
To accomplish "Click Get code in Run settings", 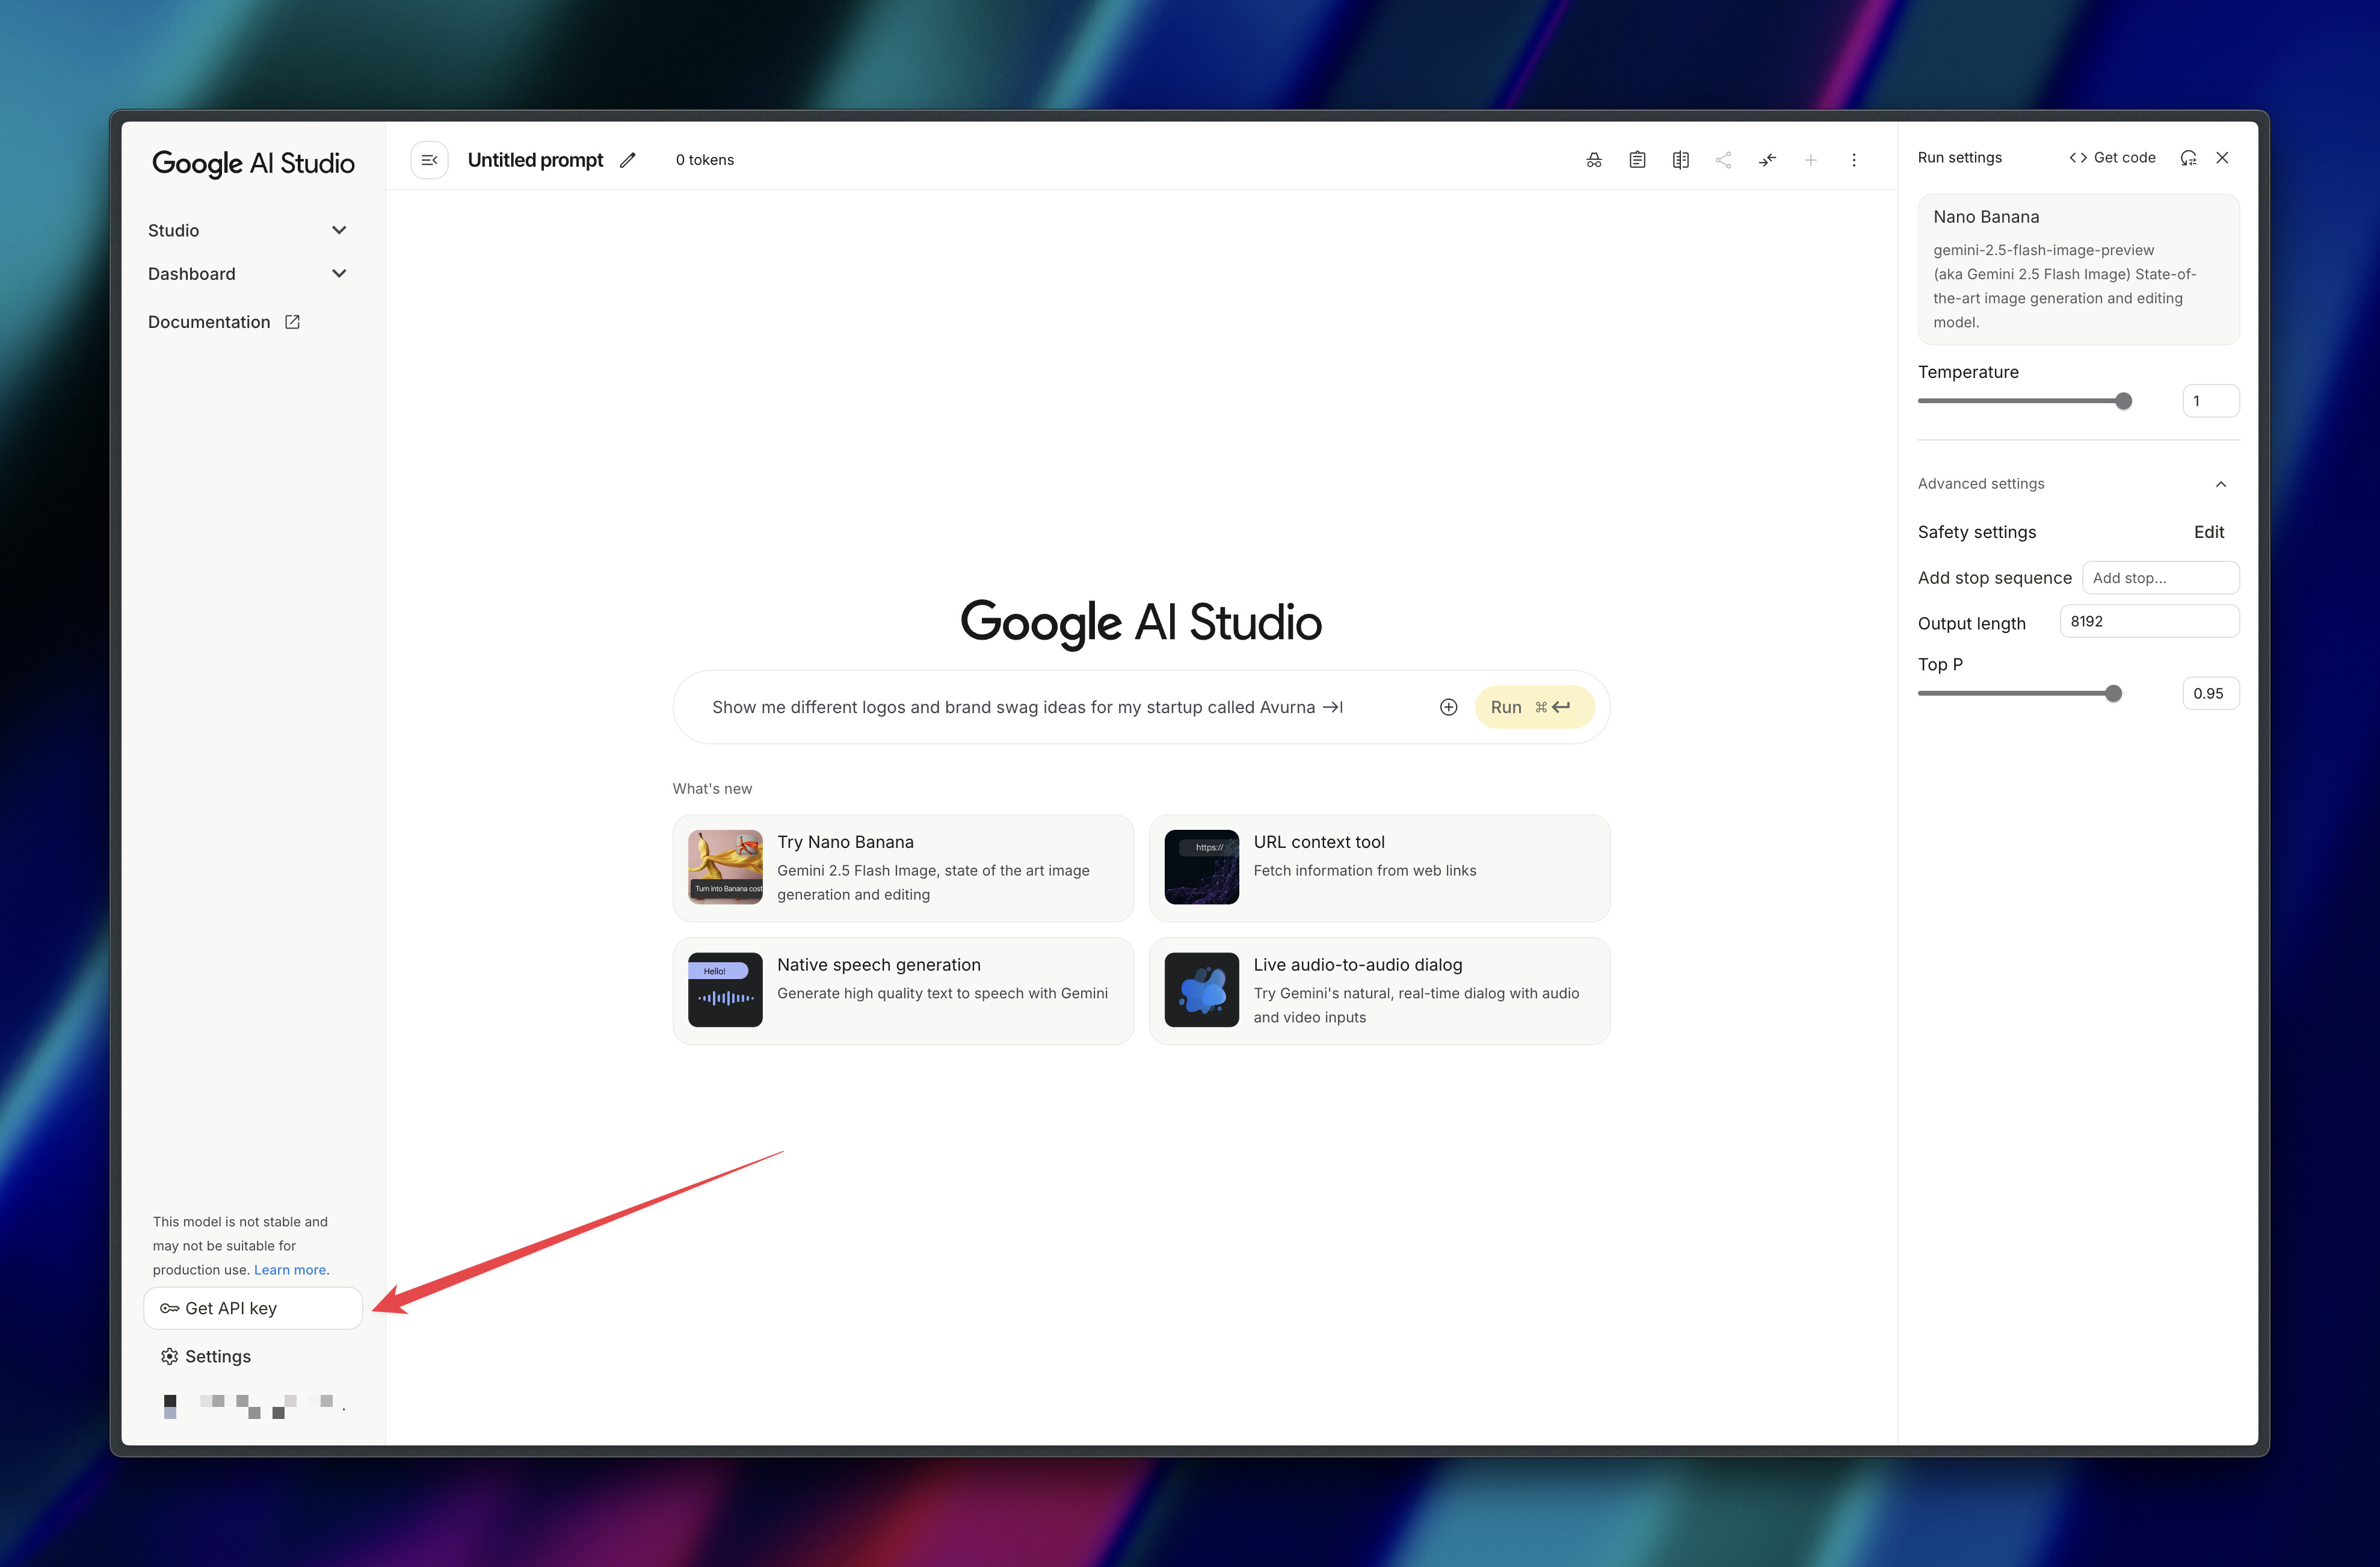I will tap(2112, 158).
